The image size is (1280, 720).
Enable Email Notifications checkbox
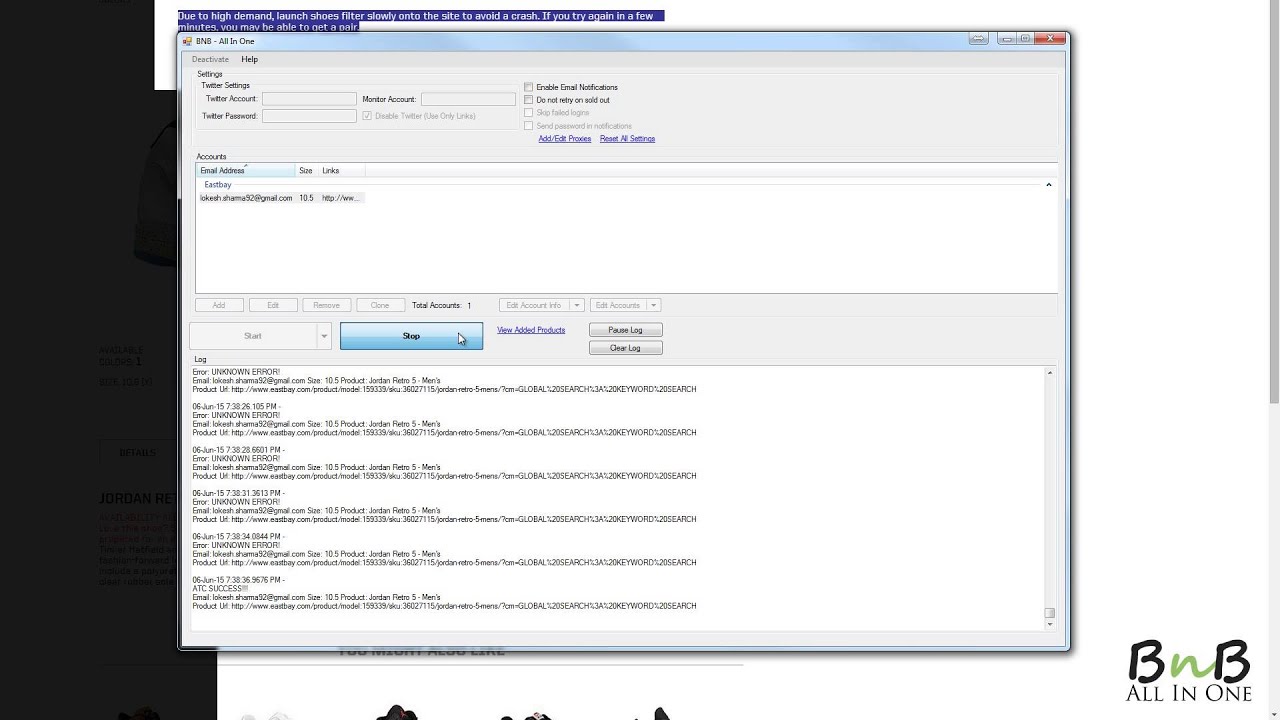tap(529, 87)
